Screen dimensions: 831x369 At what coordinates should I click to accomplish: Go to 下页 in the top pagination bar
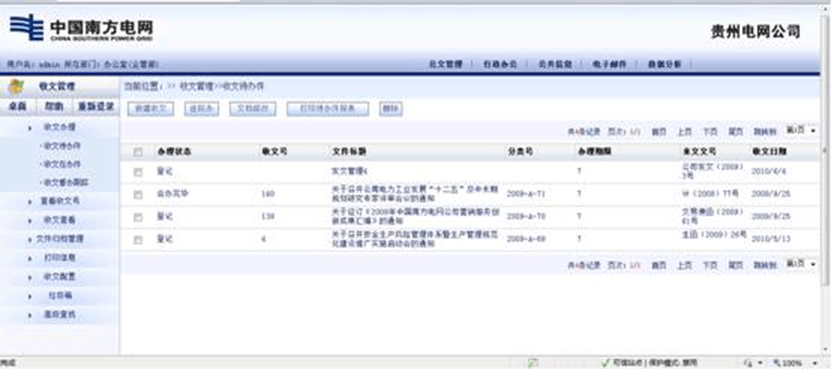(x=710, y=131)
